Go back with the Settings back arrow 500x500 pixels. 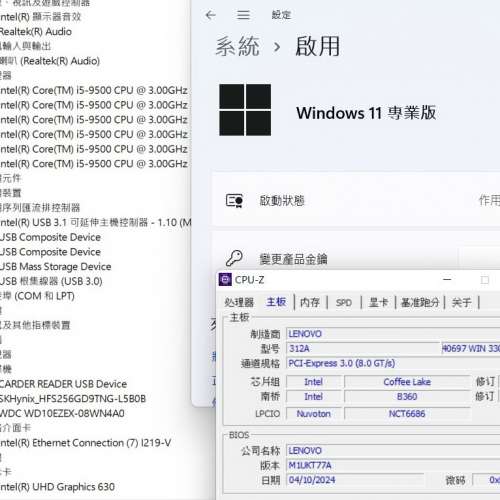point(210,15)
